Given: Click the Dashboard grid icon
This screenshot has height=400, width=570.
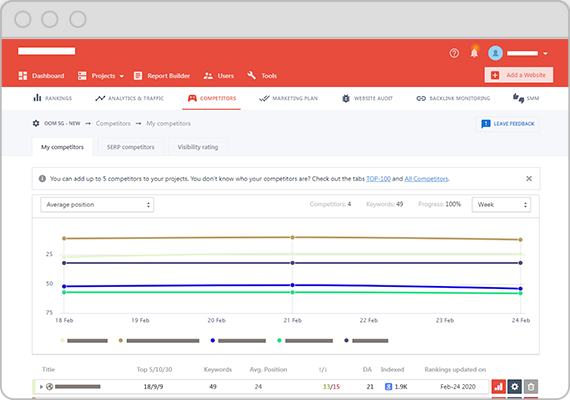Looking at the screenshot, I should point(23,76).
